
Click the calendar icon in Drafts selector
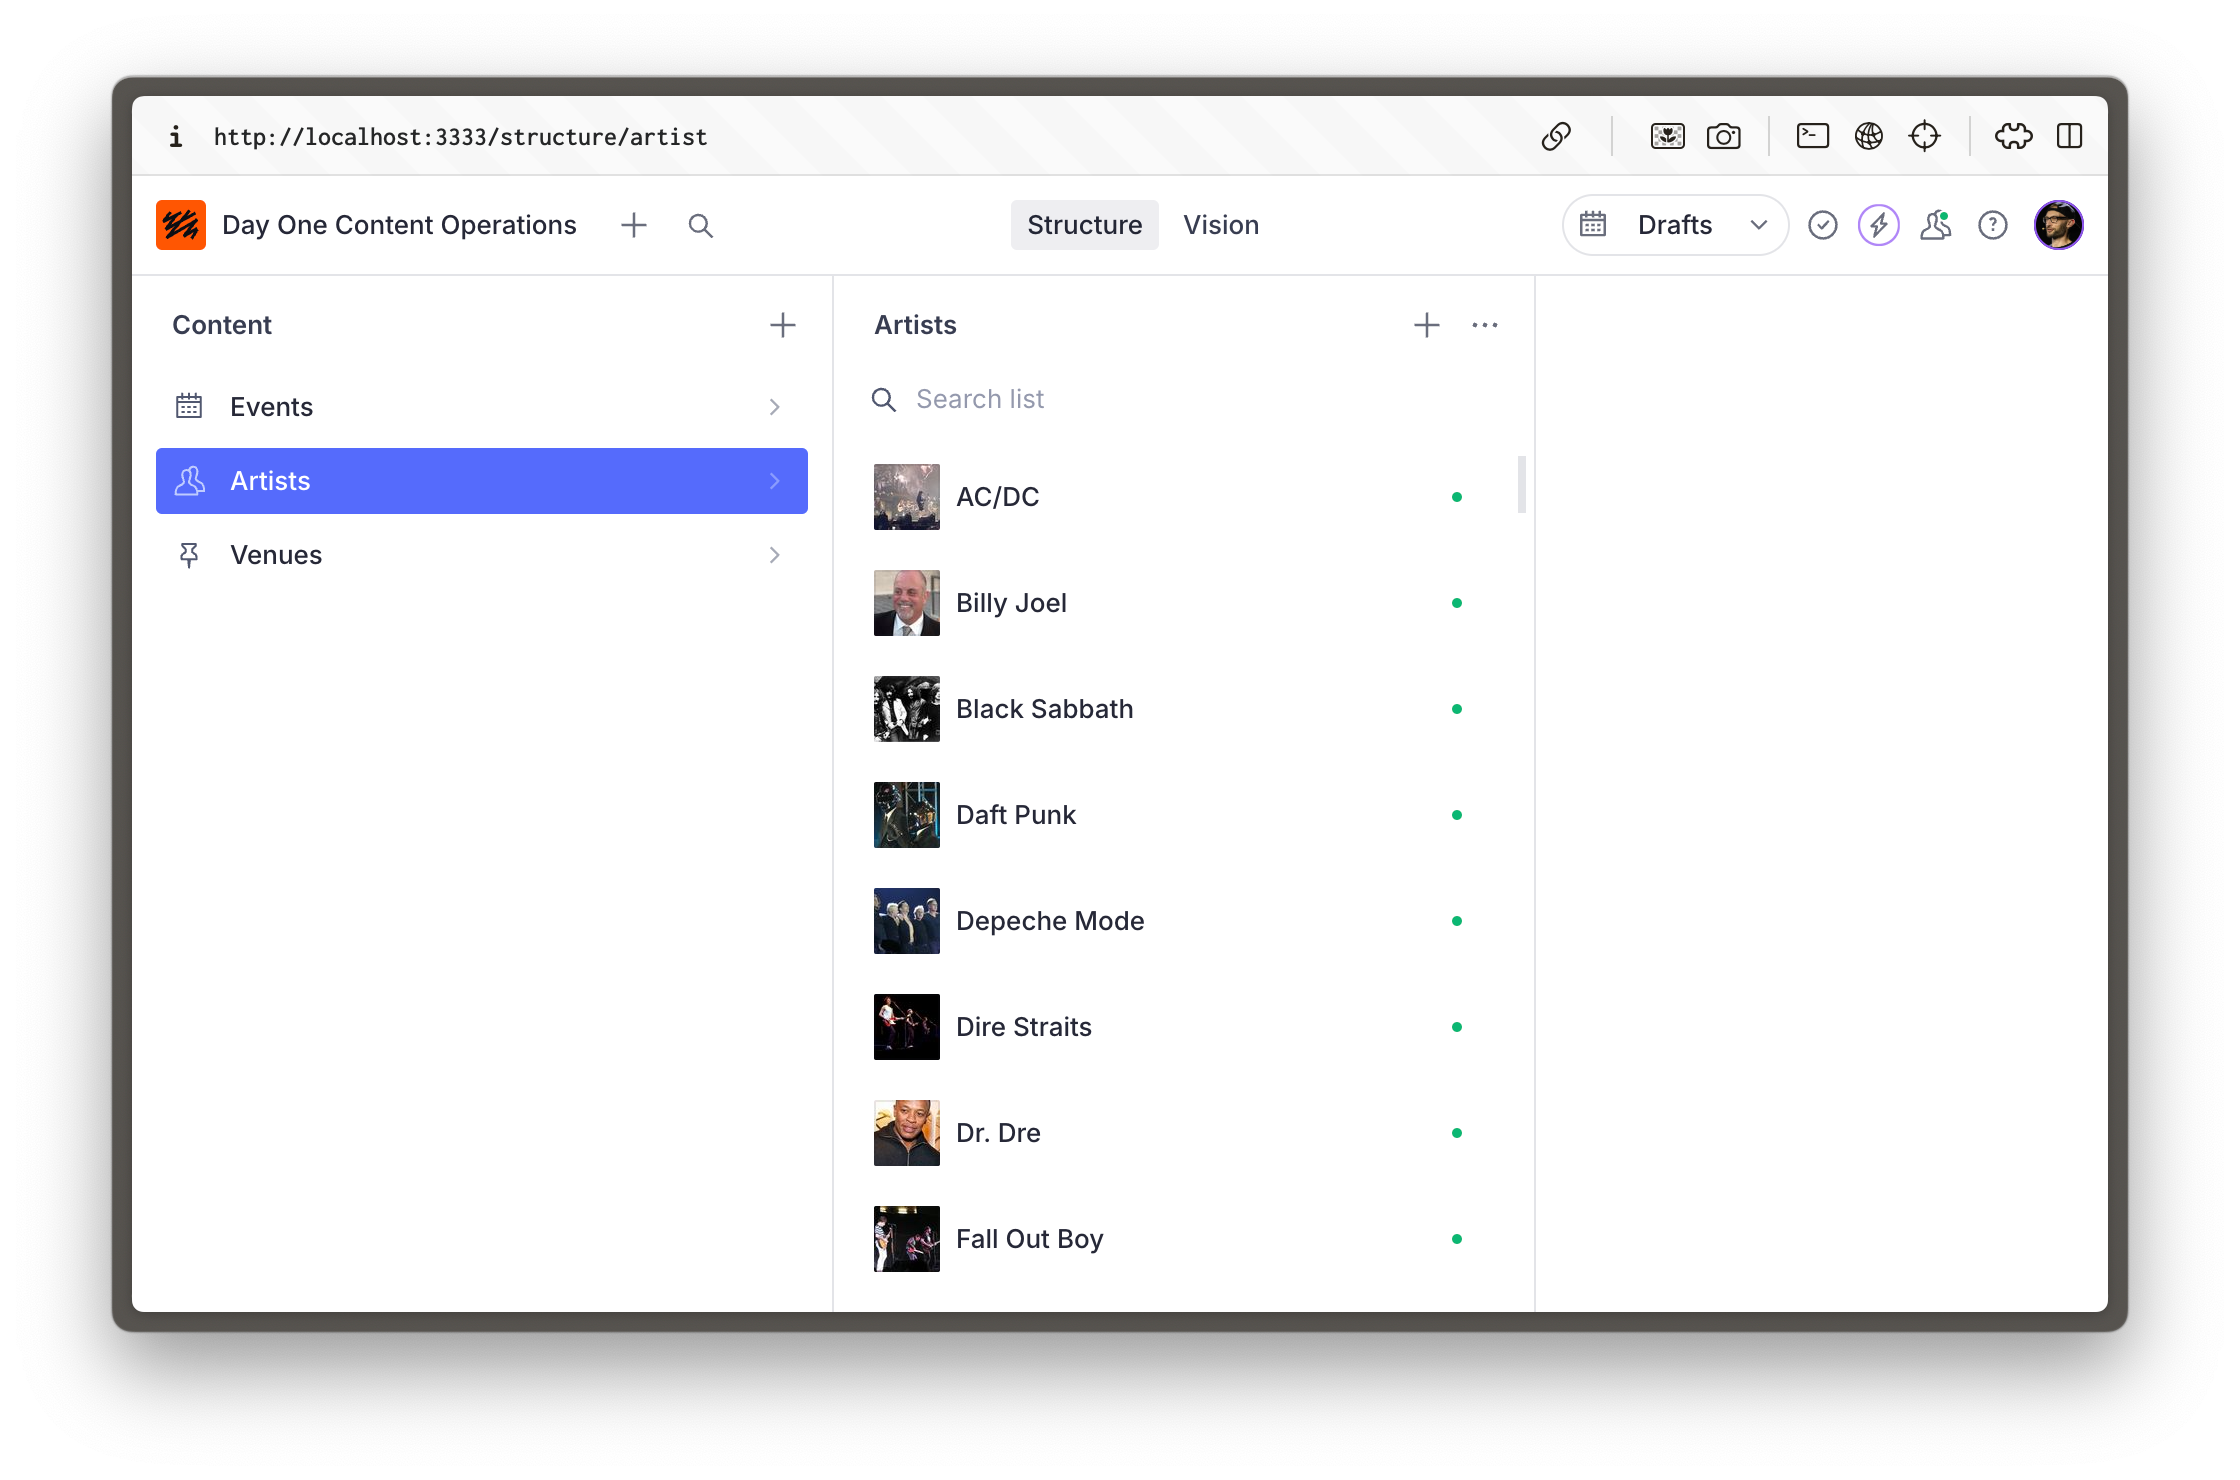(1593, 224)
